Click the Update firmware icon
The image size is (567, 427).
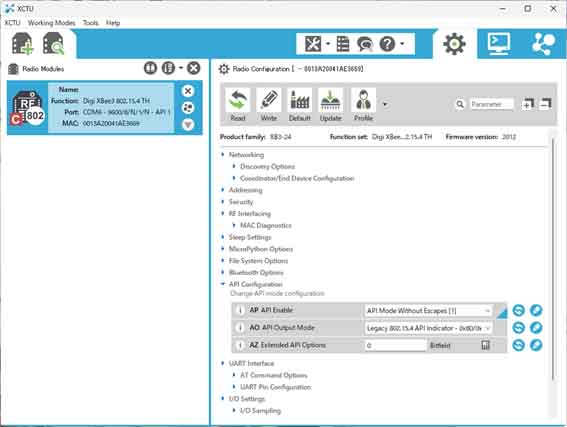click(x=330, y=105)
